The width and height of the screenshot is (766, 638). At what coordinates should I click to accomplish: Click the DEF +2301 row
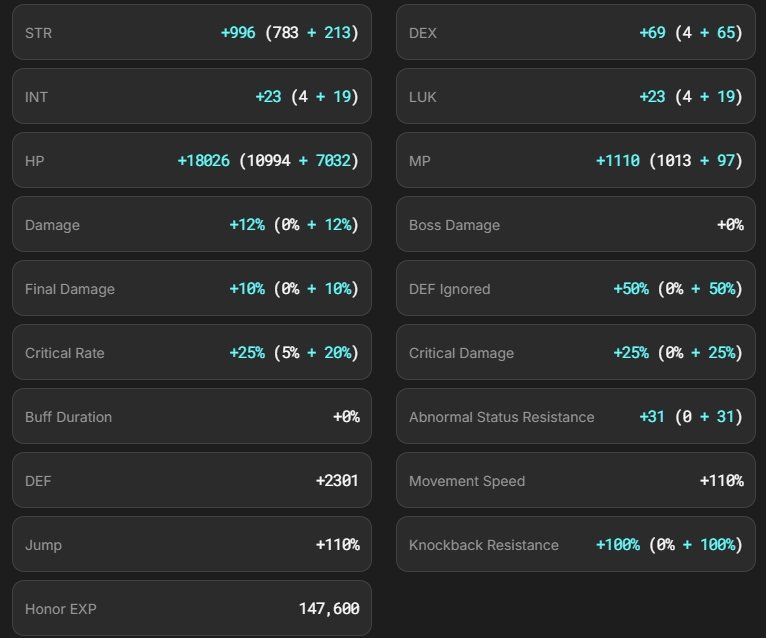[x=191, y=481]
